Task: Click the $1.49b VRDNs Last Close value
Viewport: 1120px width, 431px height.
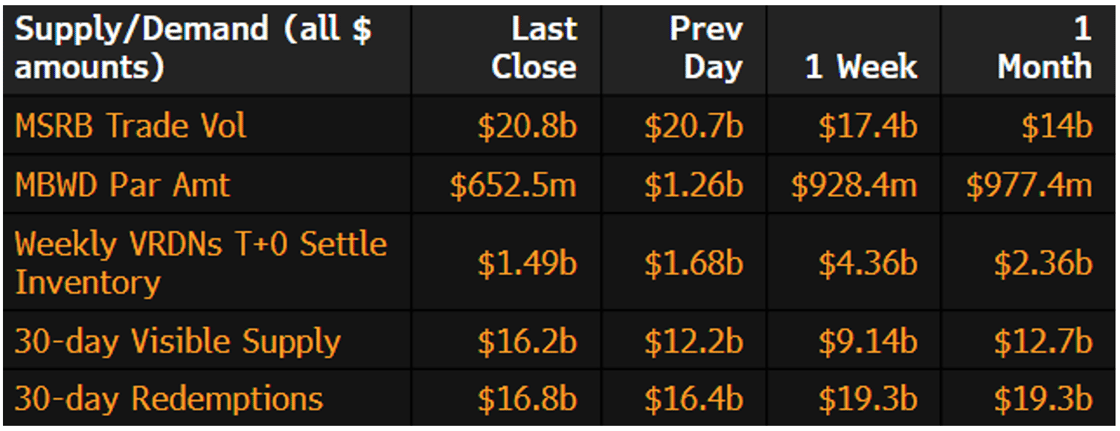Action: (x=527, y=262)
